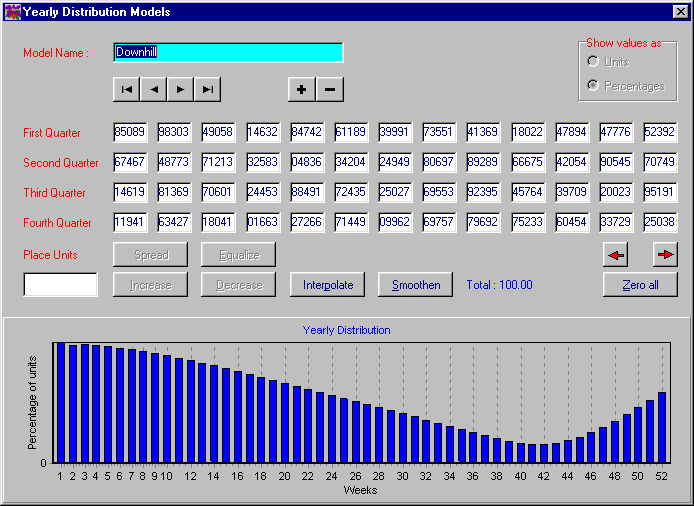Select Fourth Quarter cell 09962
Image resolution: width=694 pixels, height=506 pixels.
pos(395,222)
